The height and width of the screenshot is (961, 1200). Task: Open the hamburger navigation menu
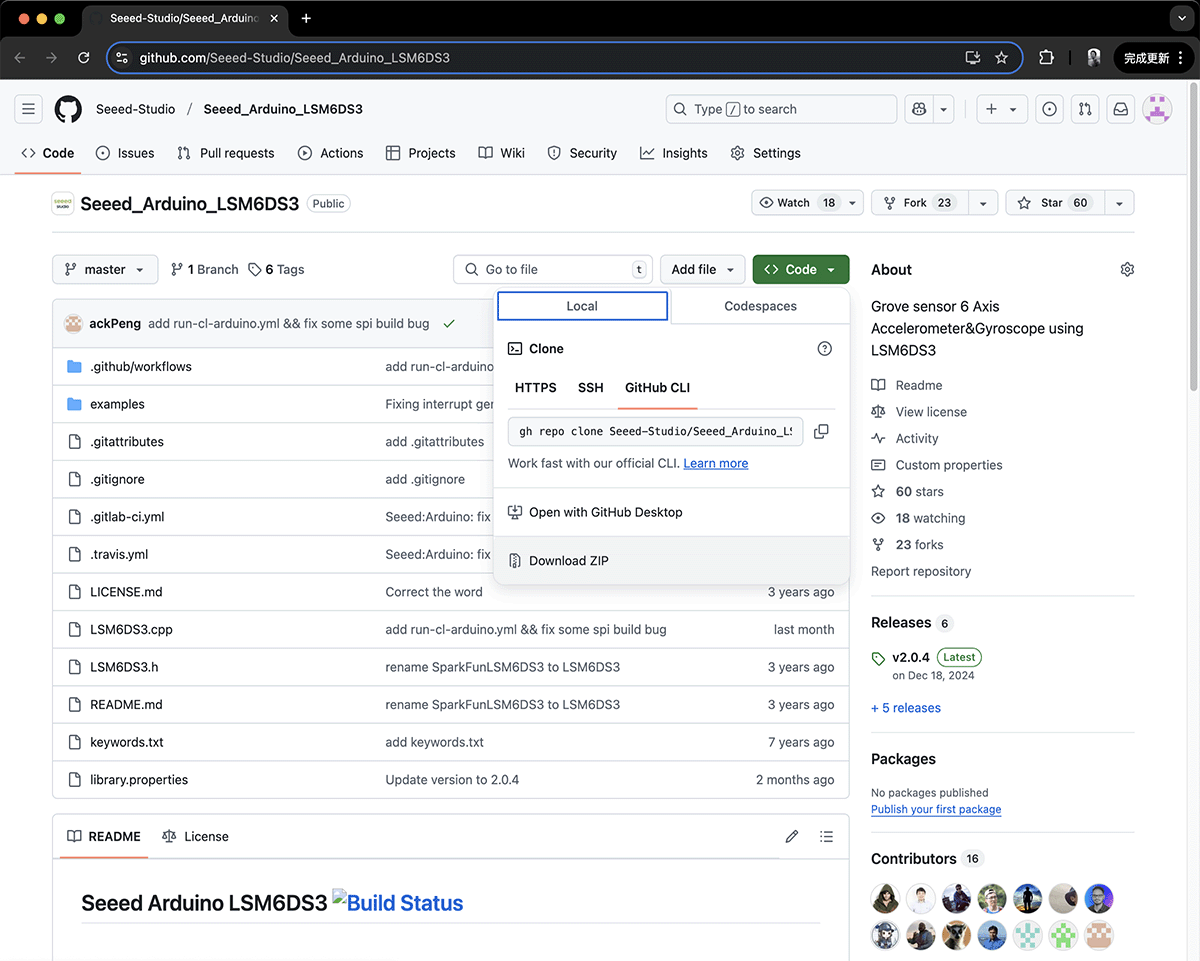(29, 109)
